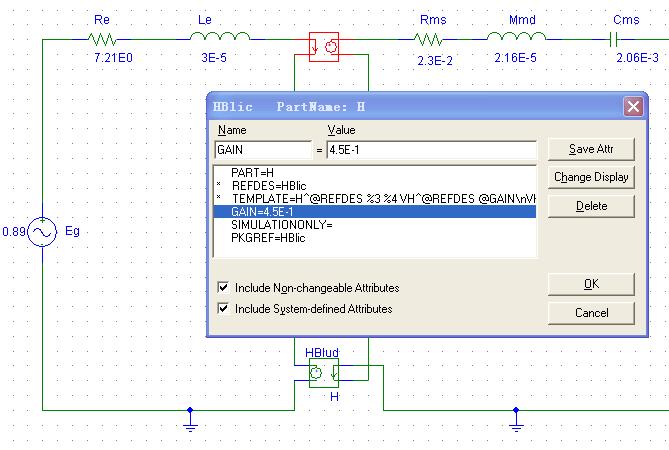This screenshot has width=669, height=450.
Task: Select the HBlud controlled source symbol
Action: click(324, 375)
